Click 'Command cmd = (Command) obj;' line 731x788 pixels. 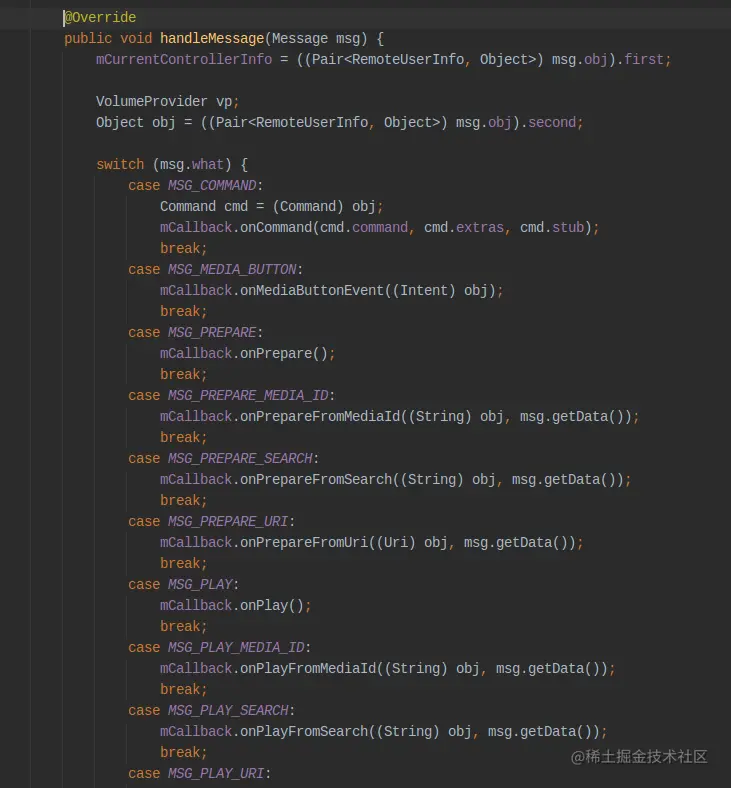pyautogui.click(x=271, y=207)
